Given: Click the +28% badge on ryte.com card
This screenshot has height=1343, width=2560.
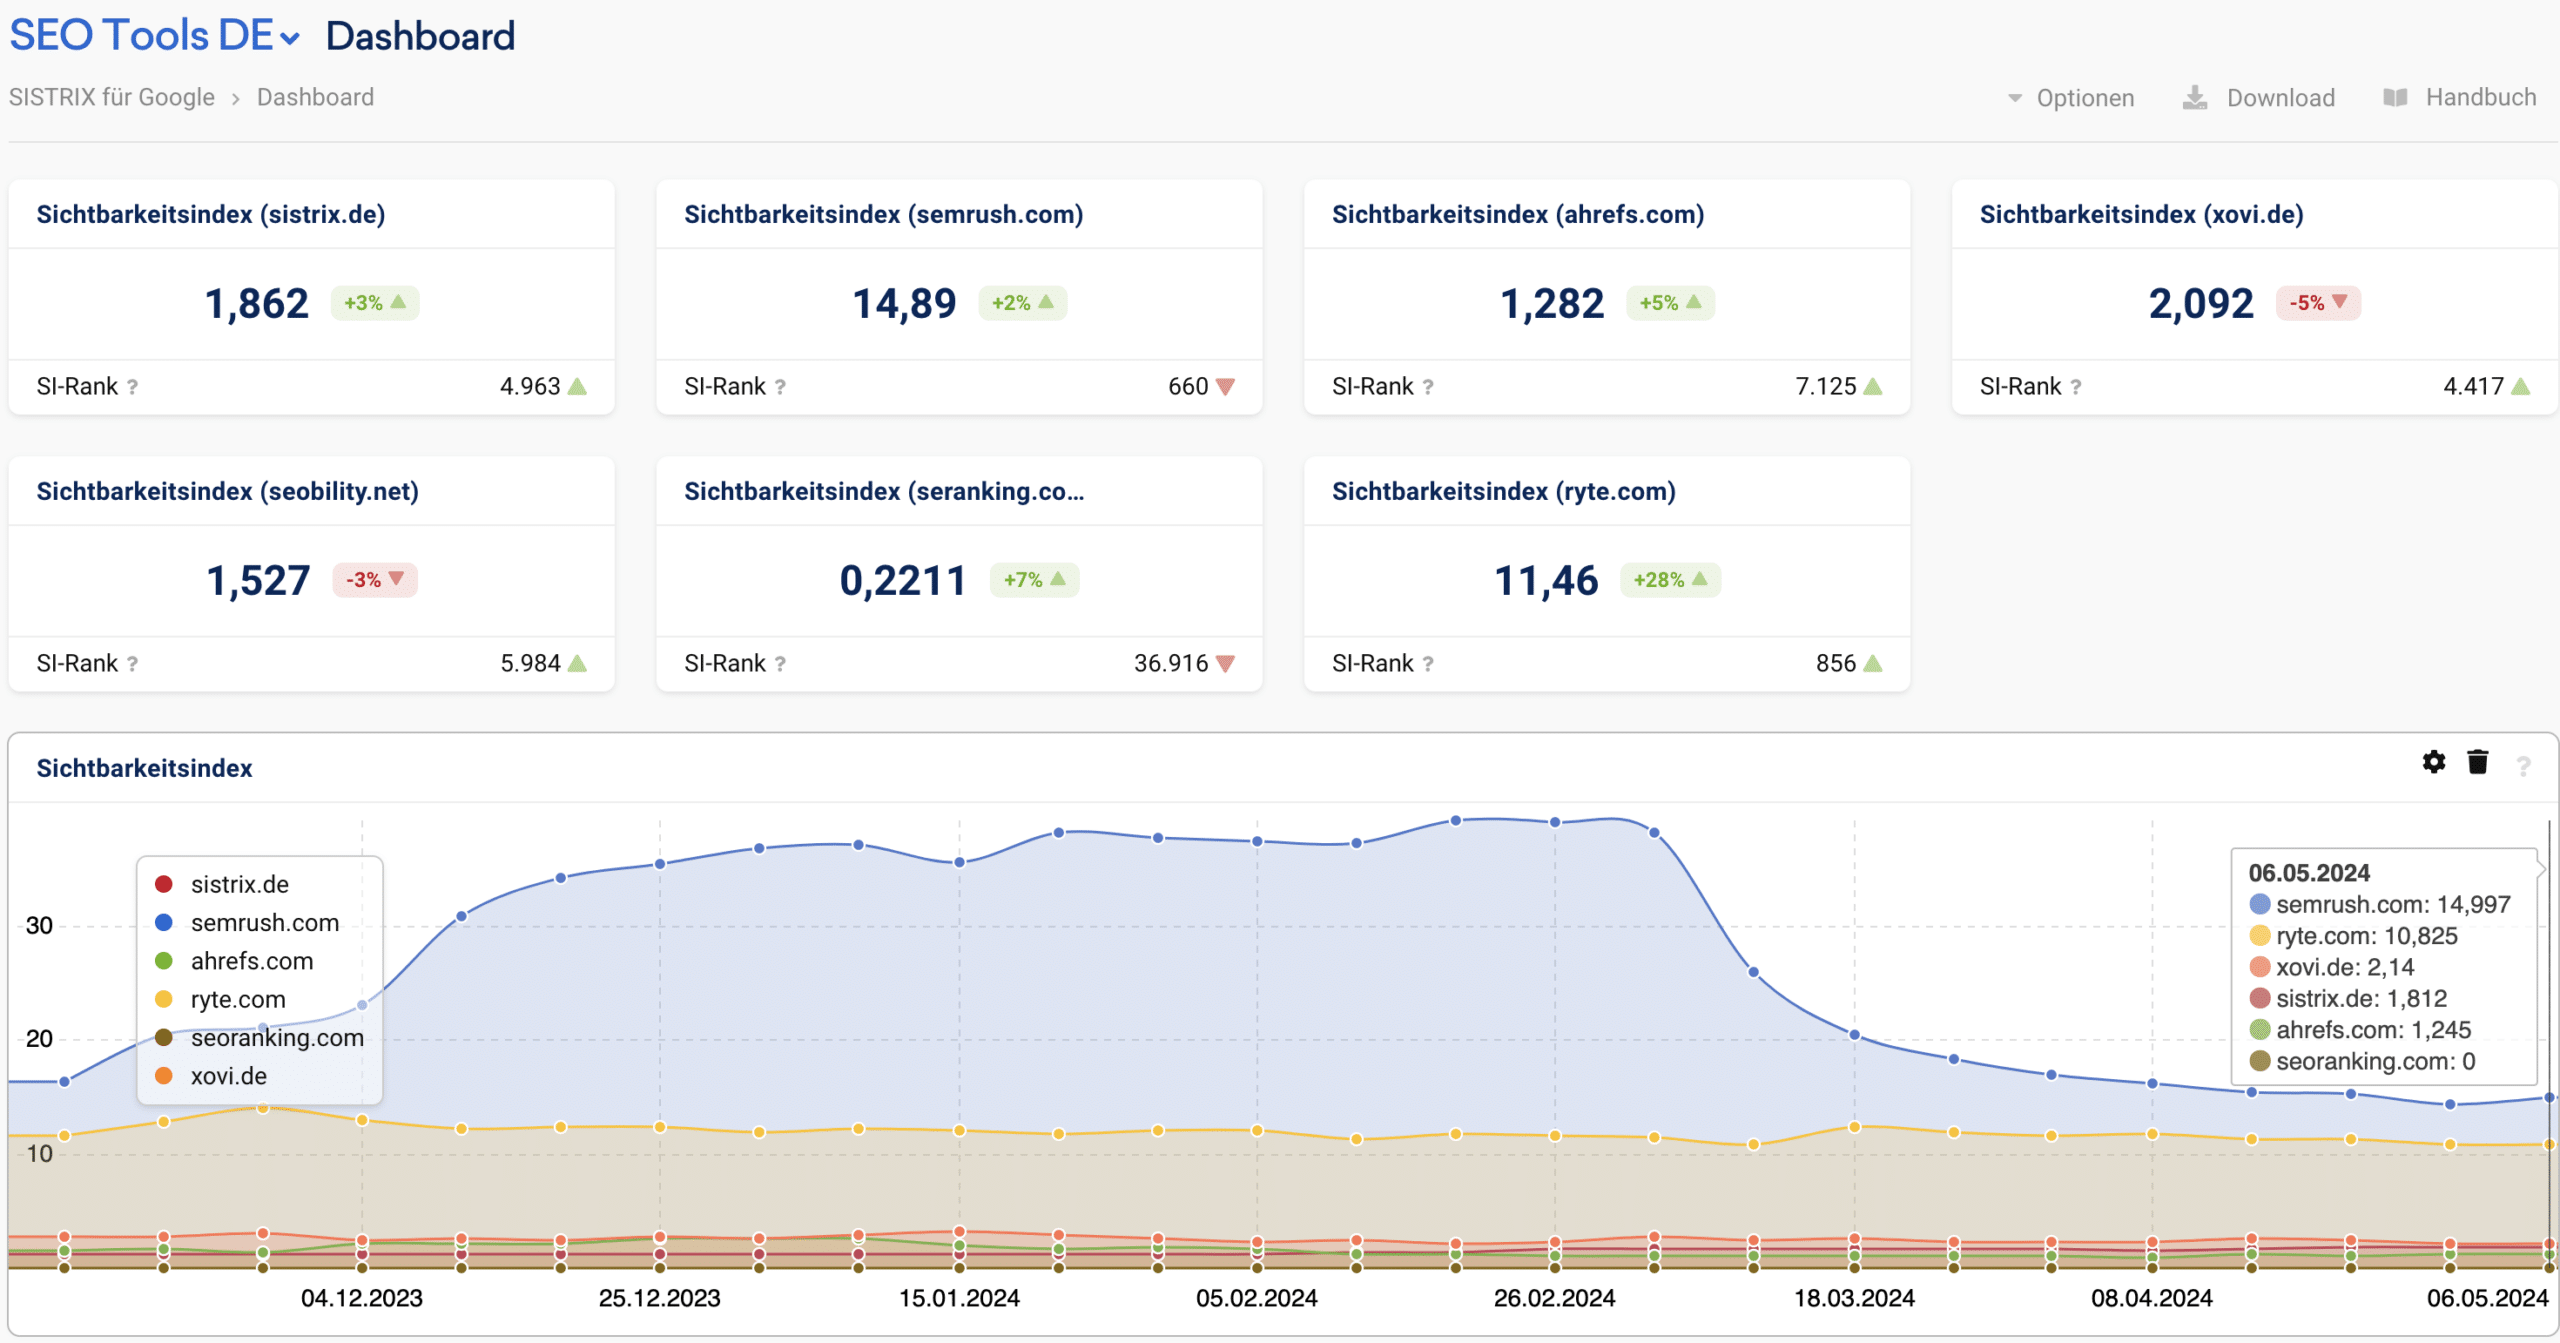Looking at the screenshot, I should point(1670,580).
